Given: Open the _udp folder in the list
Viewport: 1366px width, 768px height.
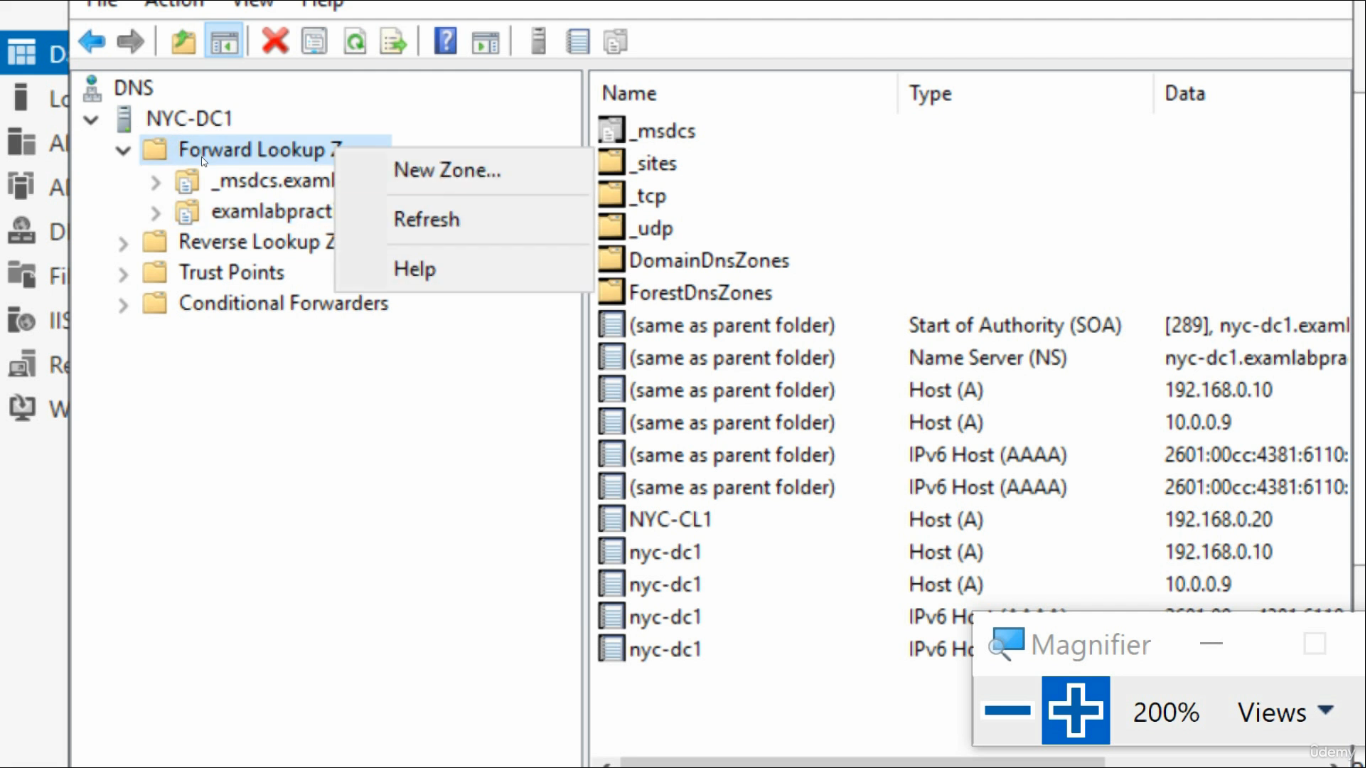Looking at the screenshot, I should [x=651, y=228].
